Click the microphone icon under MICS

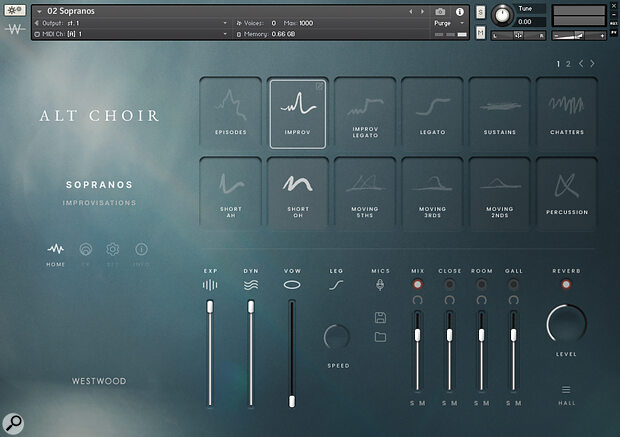[x=380, y=285]
